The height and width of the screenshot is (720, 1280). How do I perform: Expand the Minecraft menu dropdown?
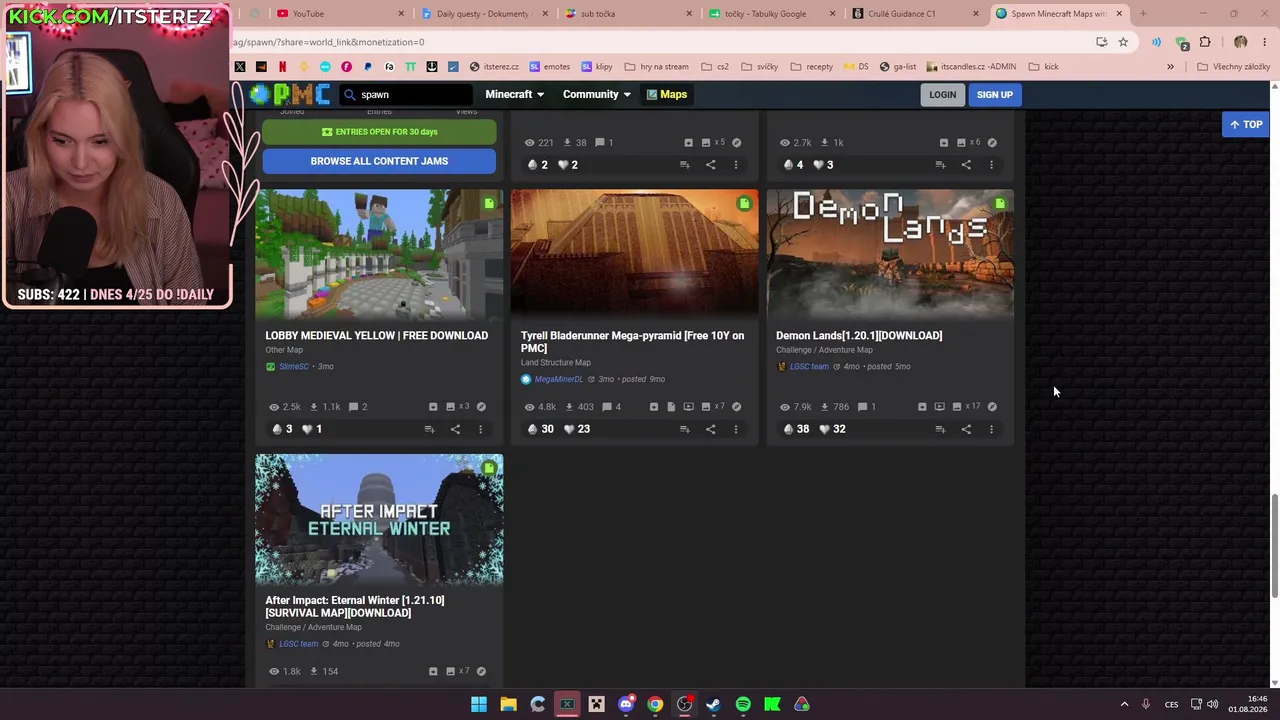pos(515,94)
